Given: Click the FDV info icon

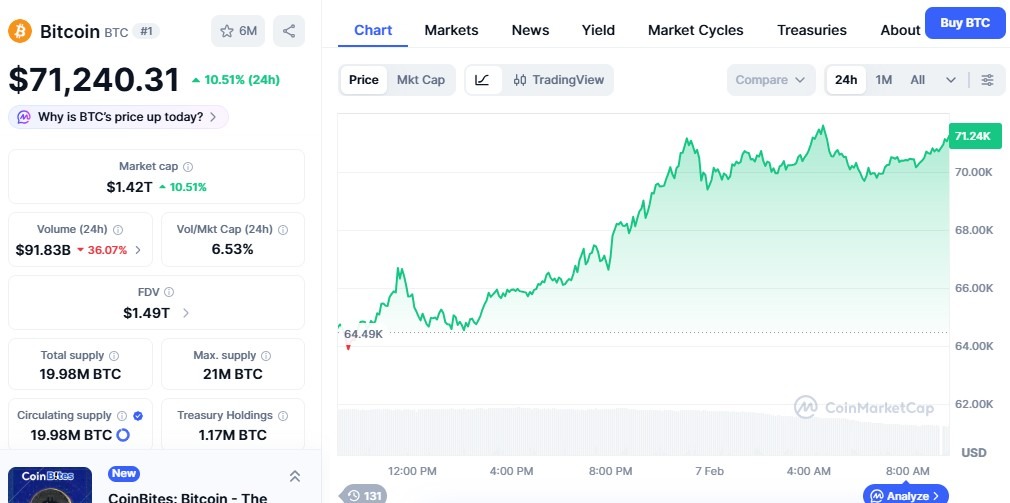Looking at the screenshot, I should tap(169, 292).
